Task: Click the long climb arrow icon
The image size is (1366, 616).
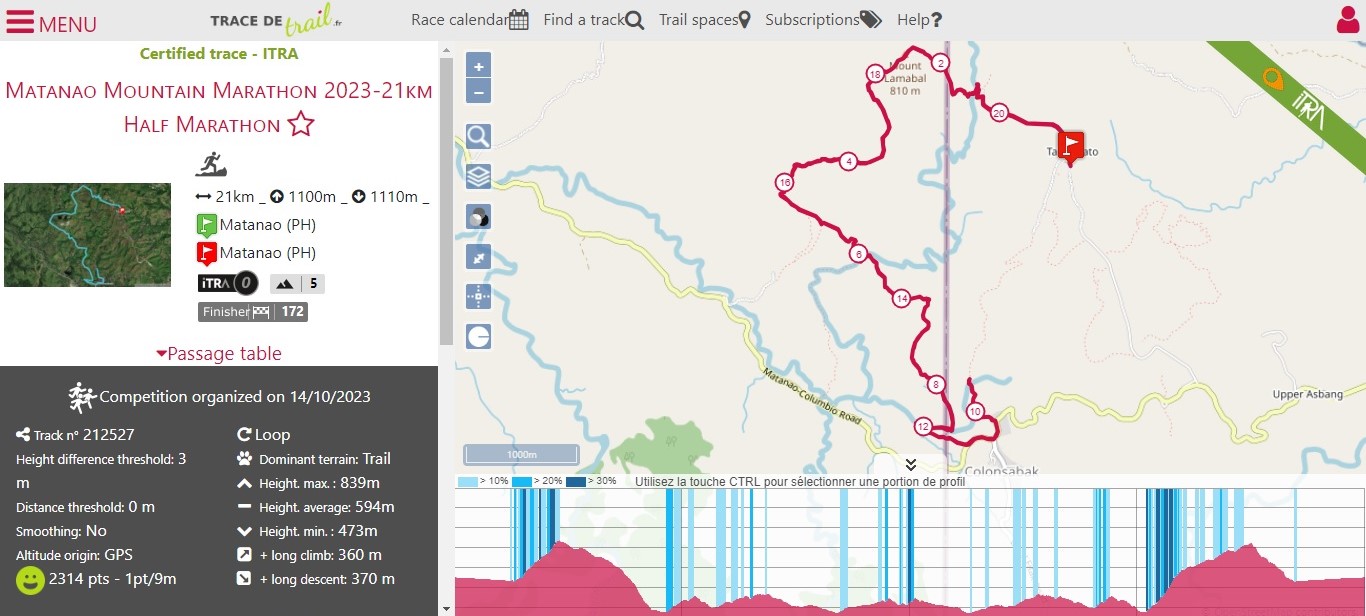Action: 243,555
